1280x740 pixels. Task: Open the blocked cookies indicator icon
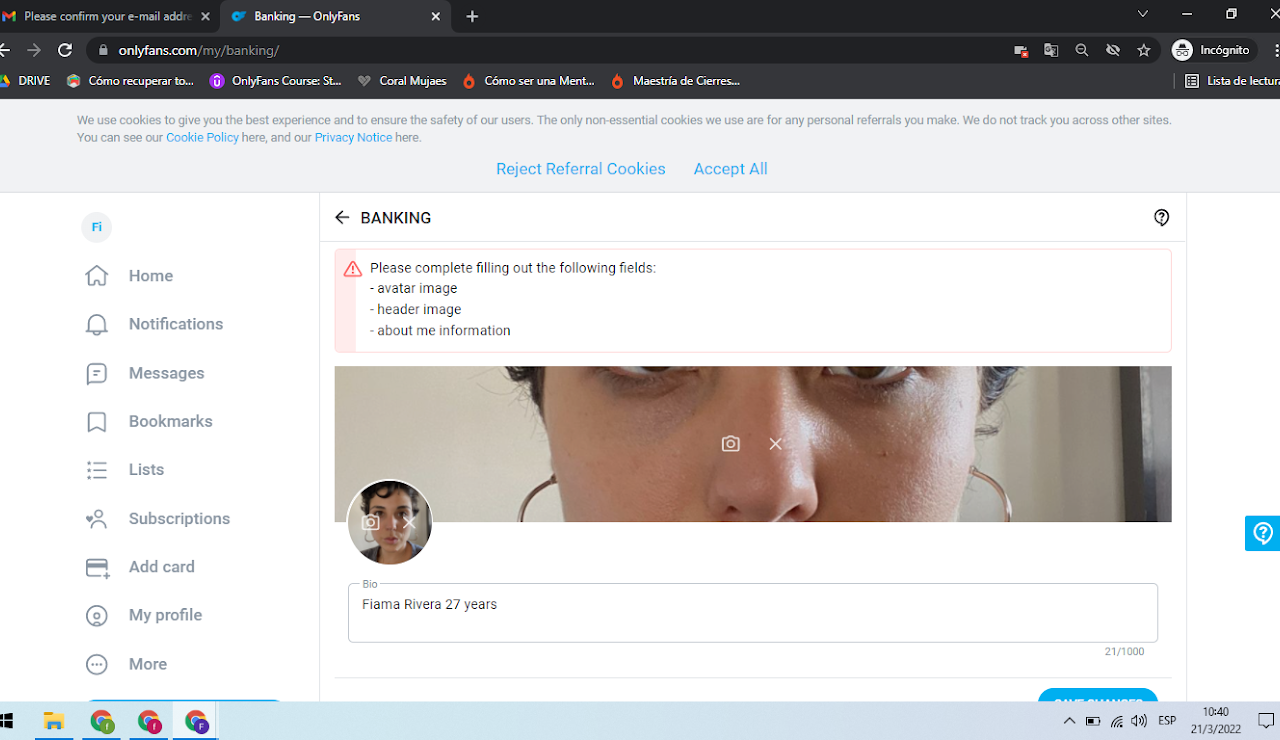[x=1020, y=50]
